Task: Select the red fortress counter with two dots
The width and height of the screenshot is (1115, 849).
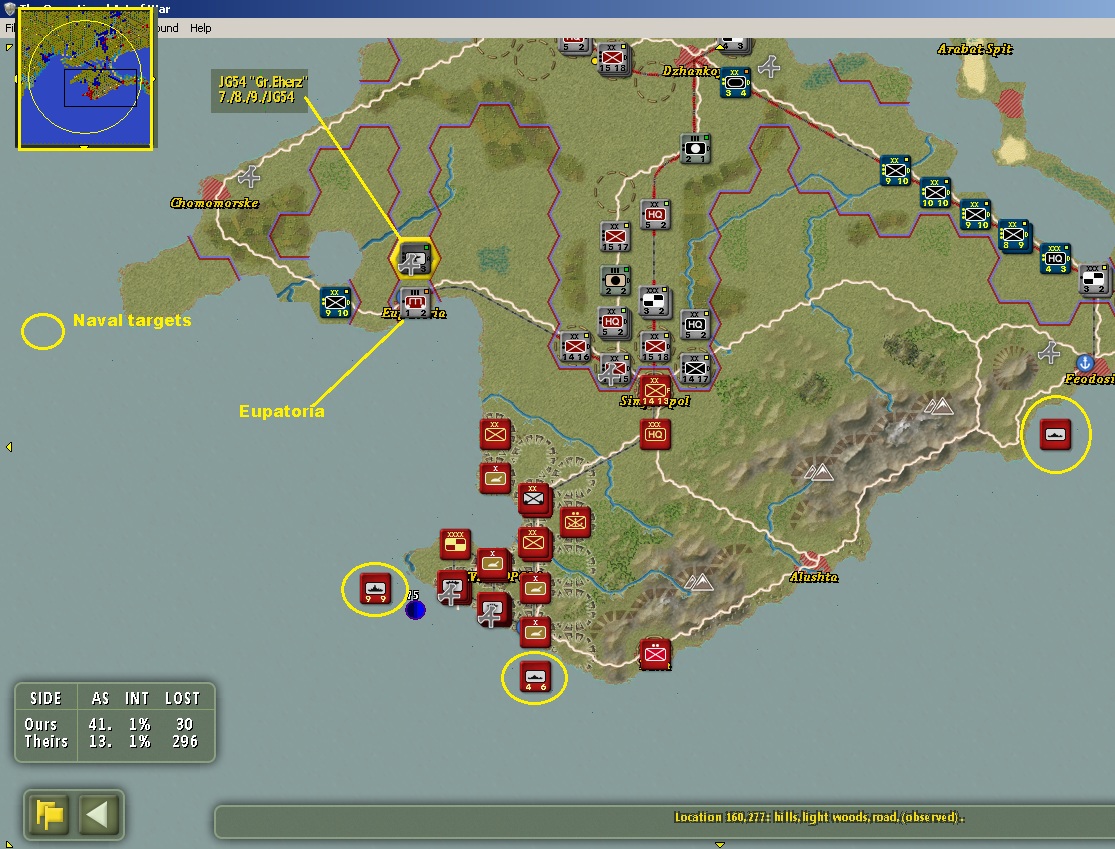Action: click(x=575, y=523)
